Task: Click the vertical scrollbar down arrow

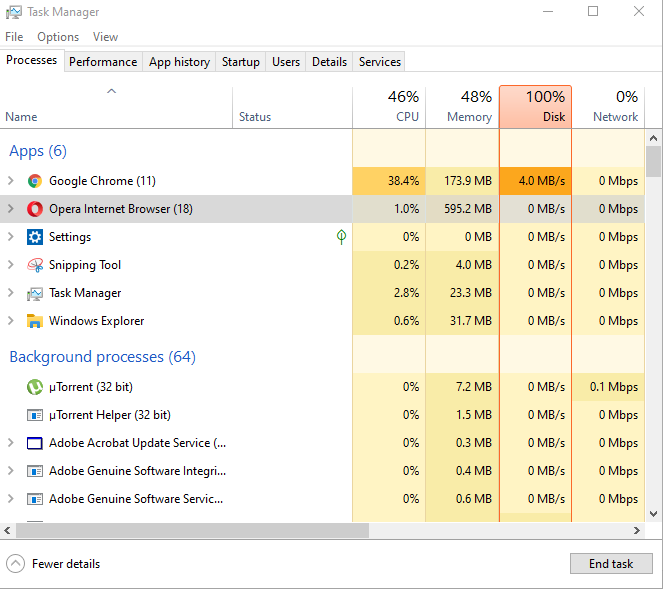Action: click(x=653, y=514)
